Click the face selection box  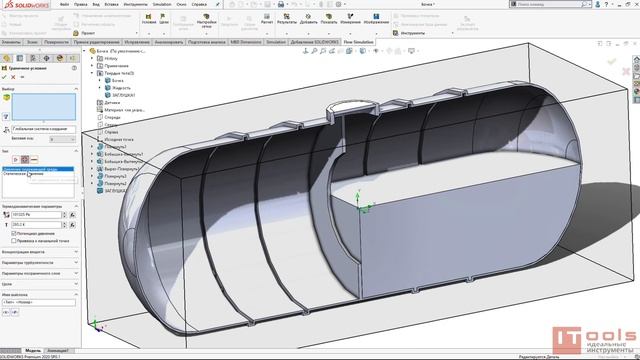coord(44,107)
